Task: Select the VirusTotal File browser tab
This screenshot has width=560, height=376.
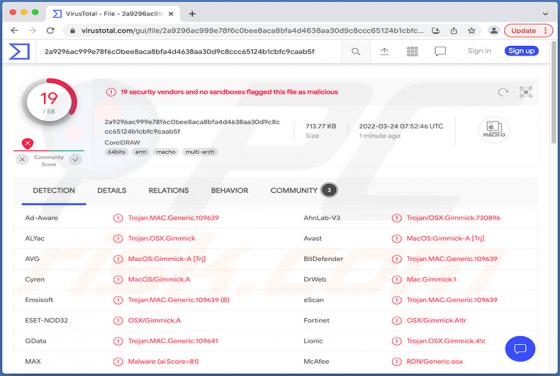Action: tap(113, 14)
